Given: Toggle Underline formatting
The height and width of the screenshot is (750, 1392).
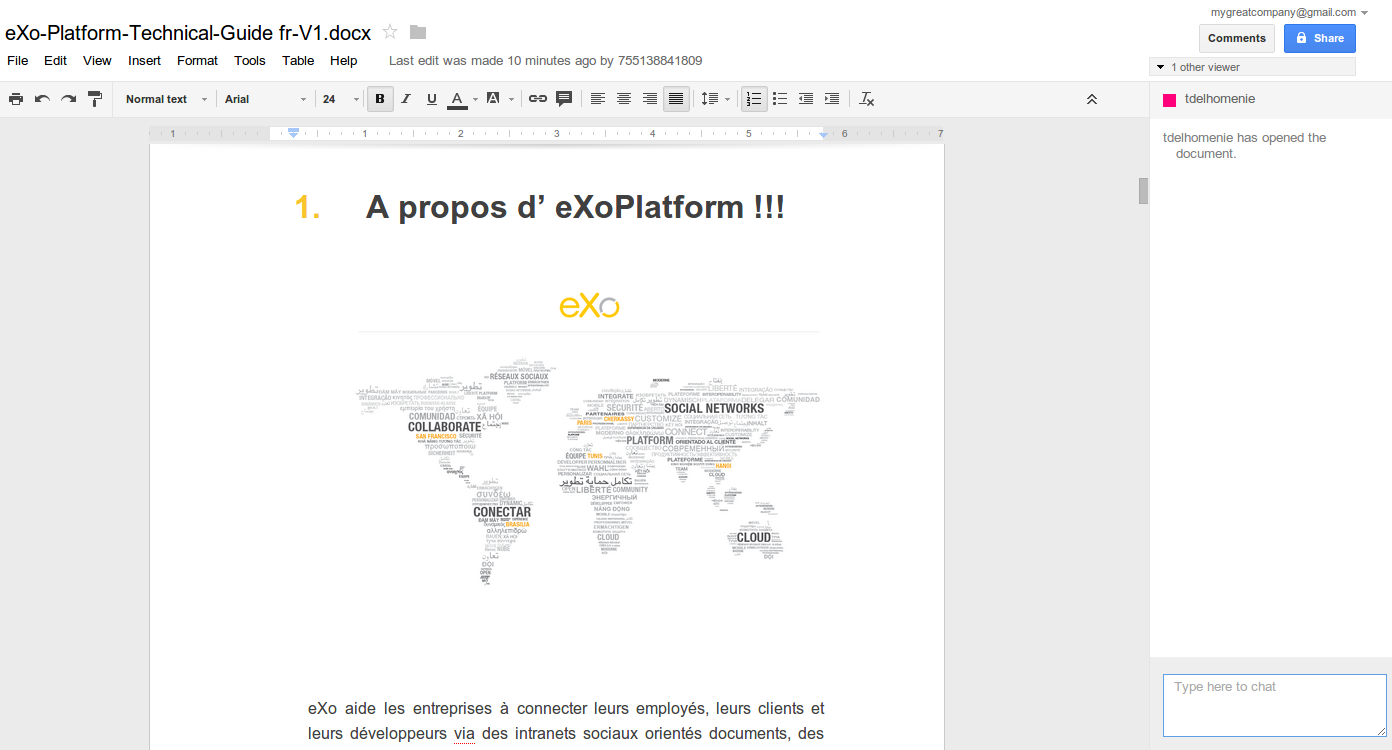Looking at the screenshot, I should [x=432, y=99].
